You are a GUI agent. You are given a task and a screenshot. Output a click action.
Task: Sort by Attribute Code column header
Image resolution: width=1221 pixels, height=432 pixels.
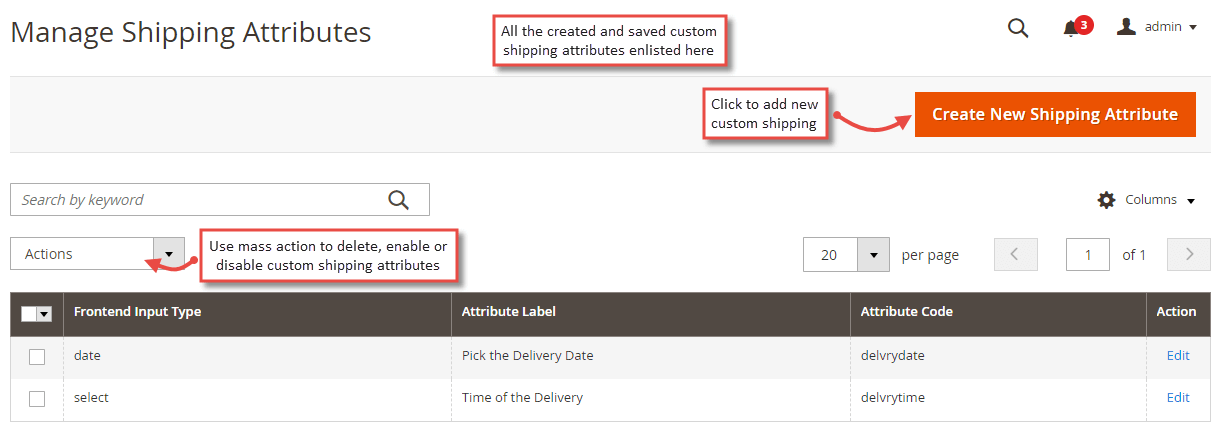coord(907,312)
